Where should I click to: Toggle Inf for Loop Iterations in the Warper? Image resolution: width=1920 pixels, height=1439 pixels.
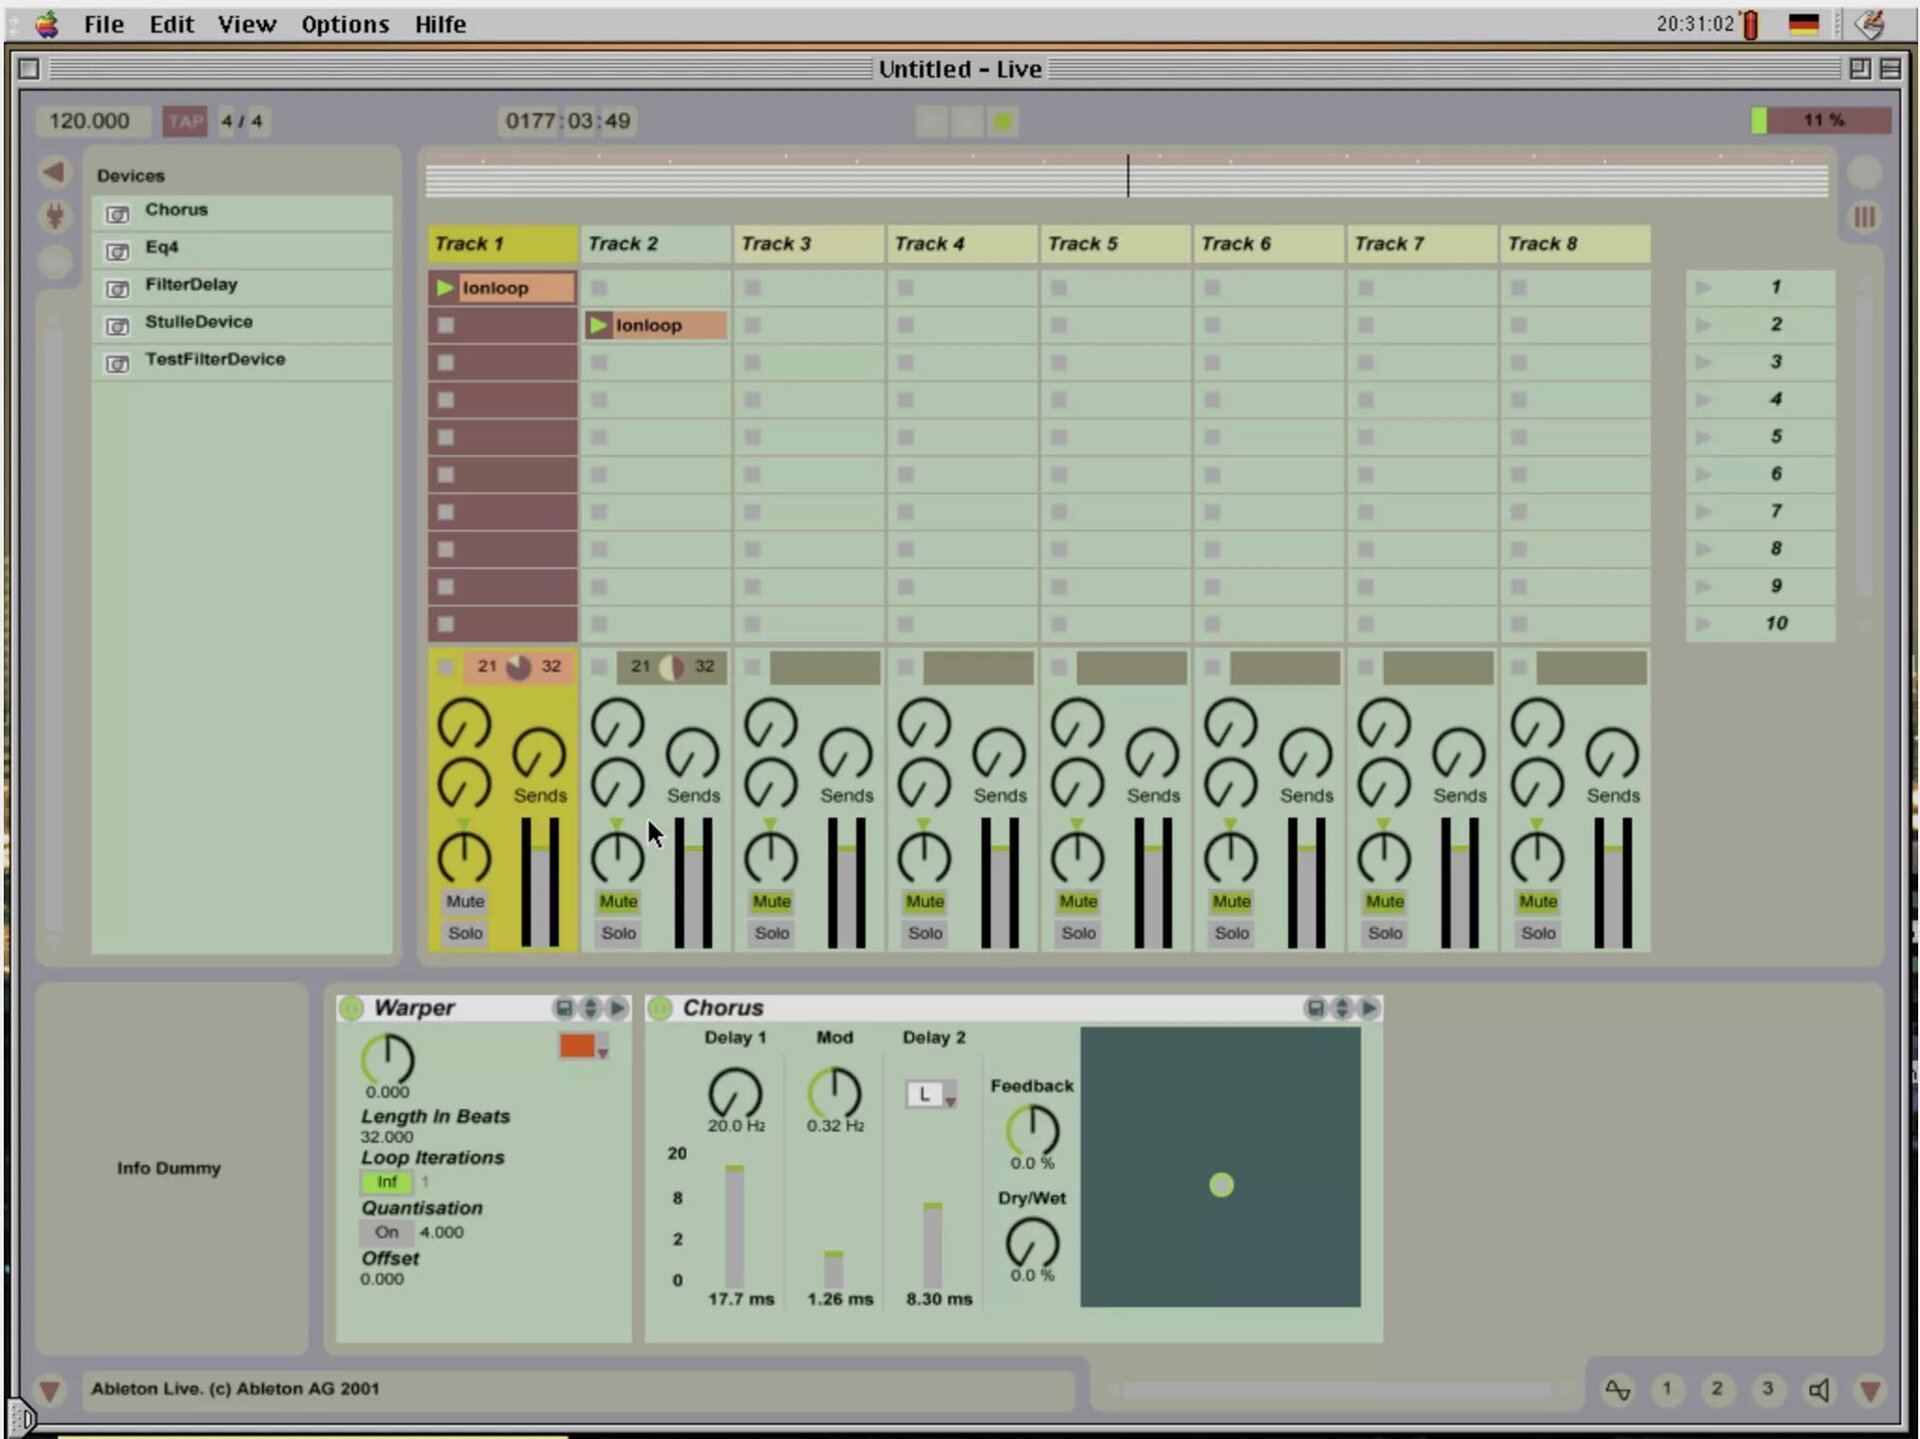(385, 1182)
